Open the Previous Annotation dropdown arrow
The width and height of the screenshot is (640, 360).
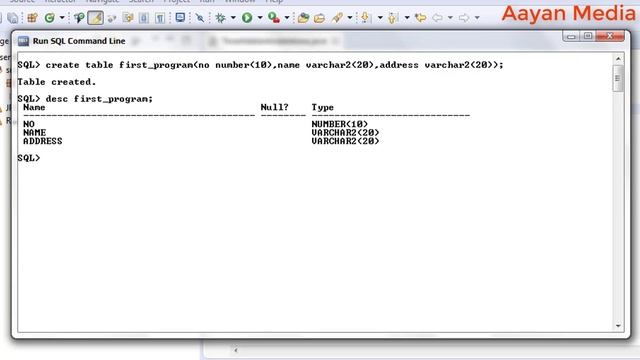point(407,18)
